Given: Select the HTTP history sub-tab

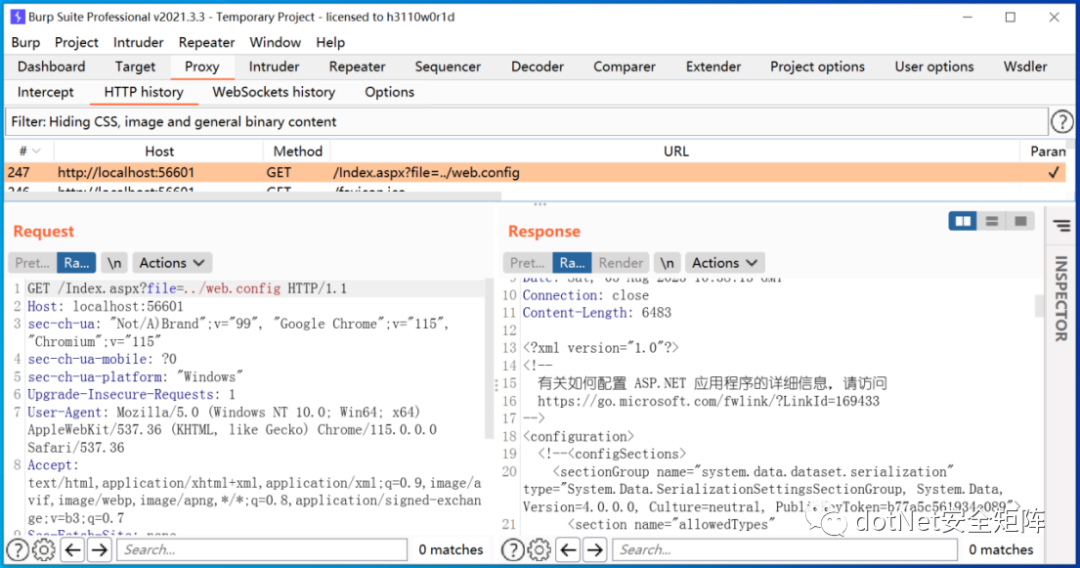Looking at the screenshot, I should 143,92.
